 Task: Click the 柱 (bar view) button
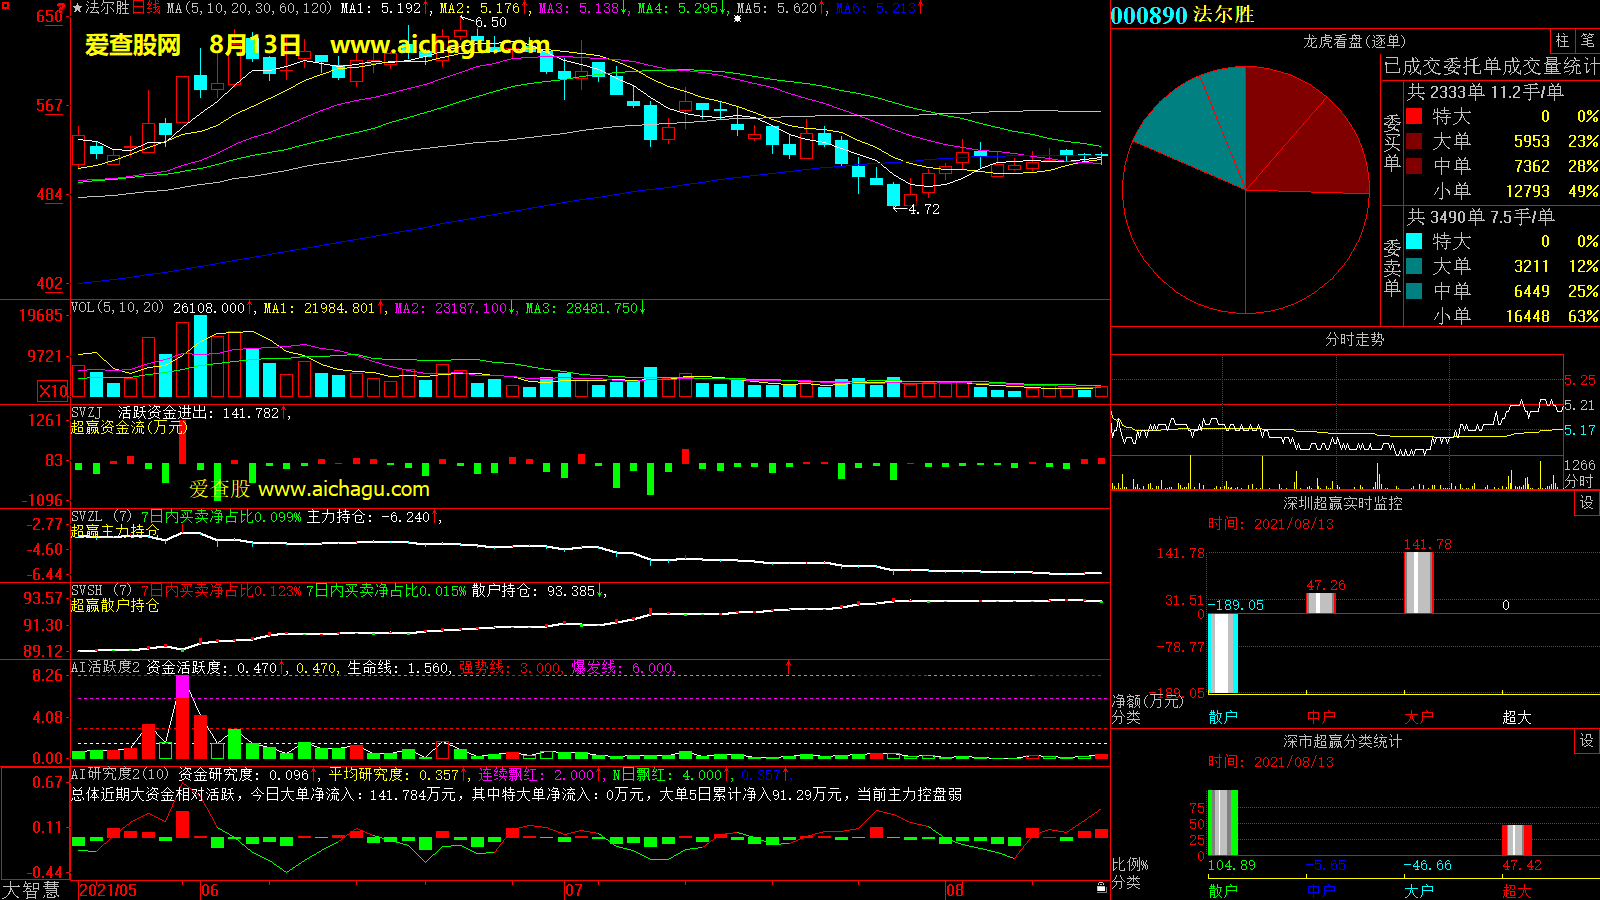point(1562,40)
